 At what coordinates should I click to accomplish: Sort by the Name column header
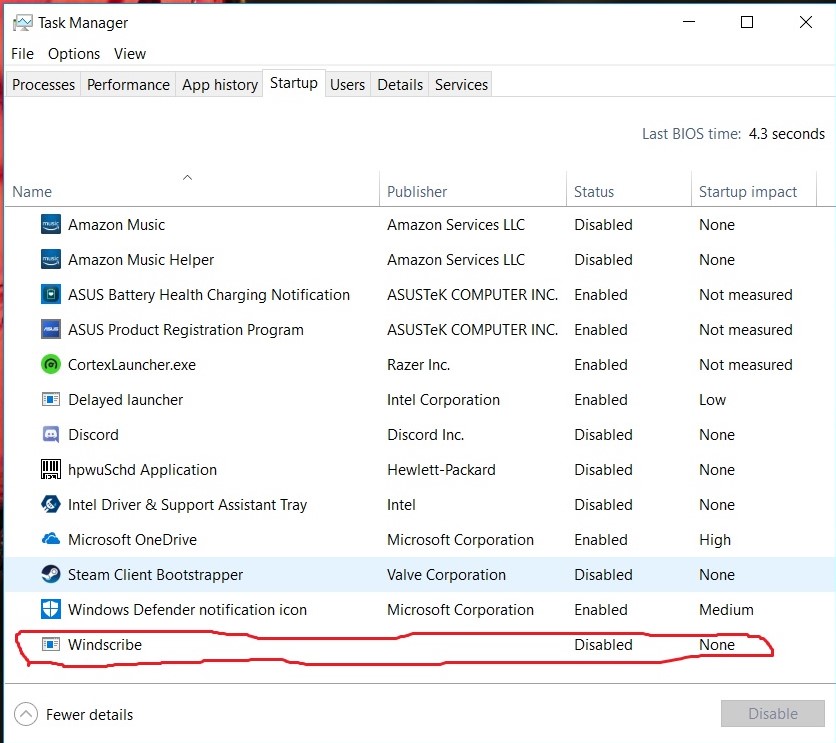(x=192, y=189)
